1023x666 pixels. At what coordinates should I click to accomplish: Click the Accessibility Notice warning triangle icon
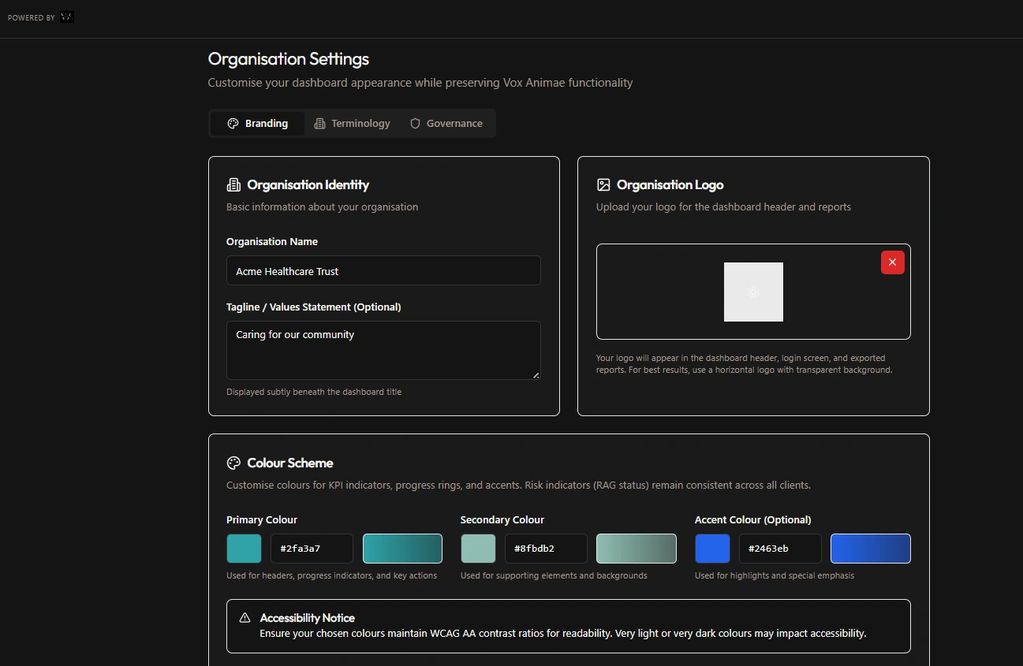[245, 618]
